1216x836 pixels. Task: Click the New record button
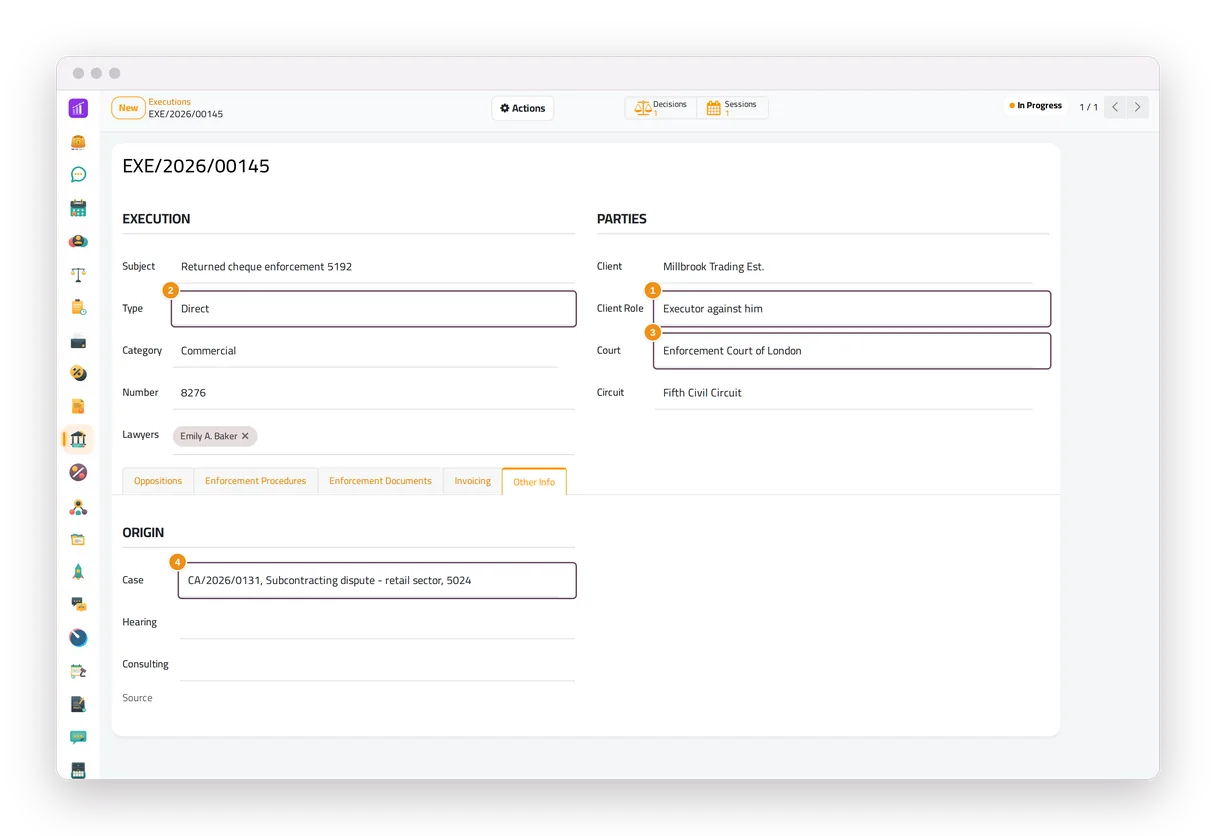tap(128, 108)
